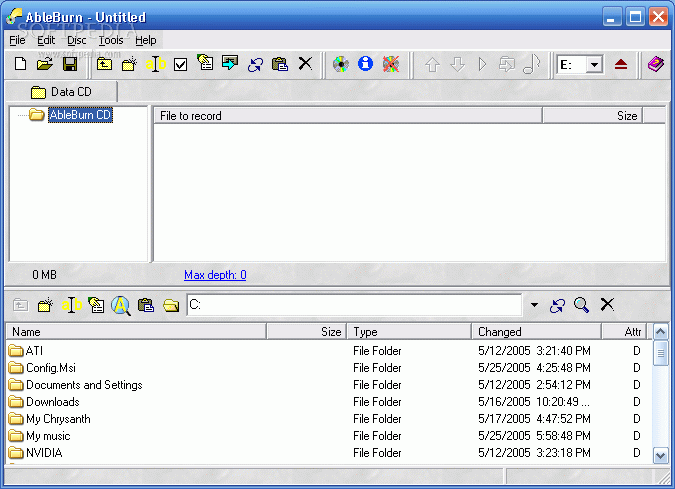Go up one folder in the top toolbar
The height and width of the screenshot is (489, 675).
[x=105, y=64]
